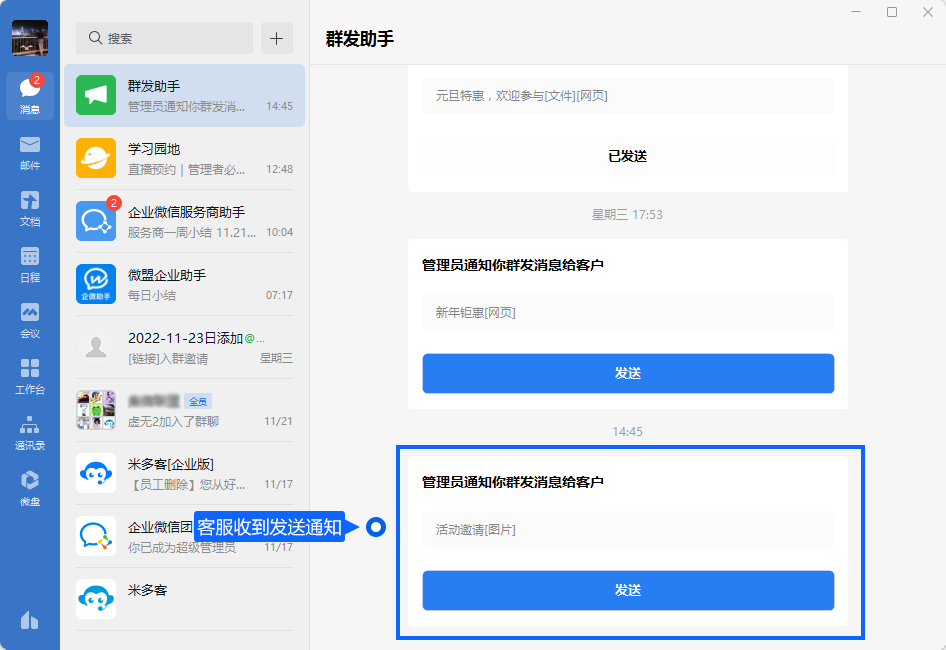The height and width of the screenshot is (650, 946).
Task: Open the 企业微信服务商助手 chat
Action: pos(185,221)
